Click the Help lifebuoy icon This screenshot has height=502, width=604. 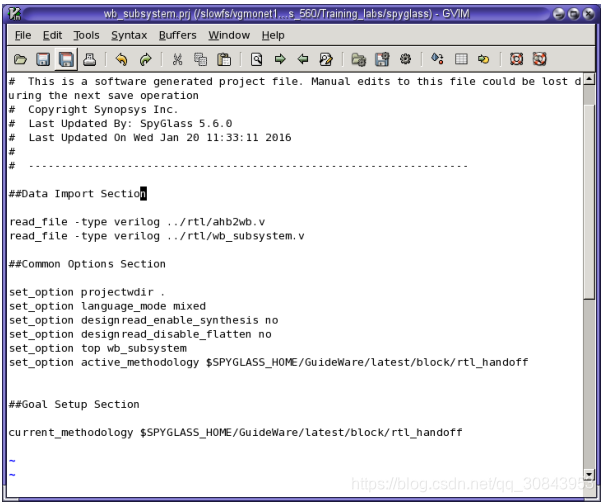(x=516, y=59)
